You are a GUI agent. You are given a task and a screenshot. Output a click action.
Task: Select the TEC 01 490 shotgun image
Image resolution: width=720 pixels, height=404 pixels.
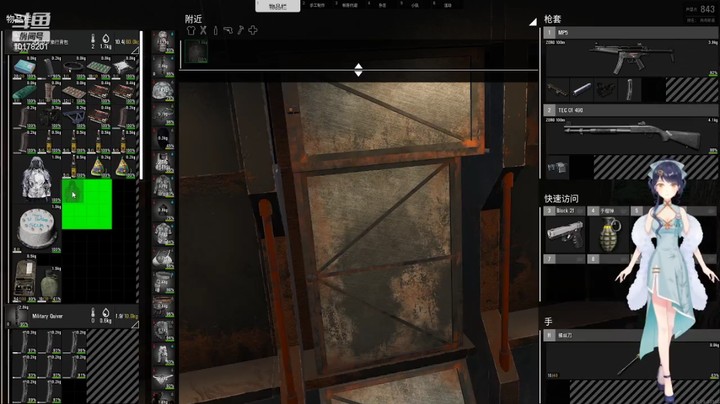point(631,135)
